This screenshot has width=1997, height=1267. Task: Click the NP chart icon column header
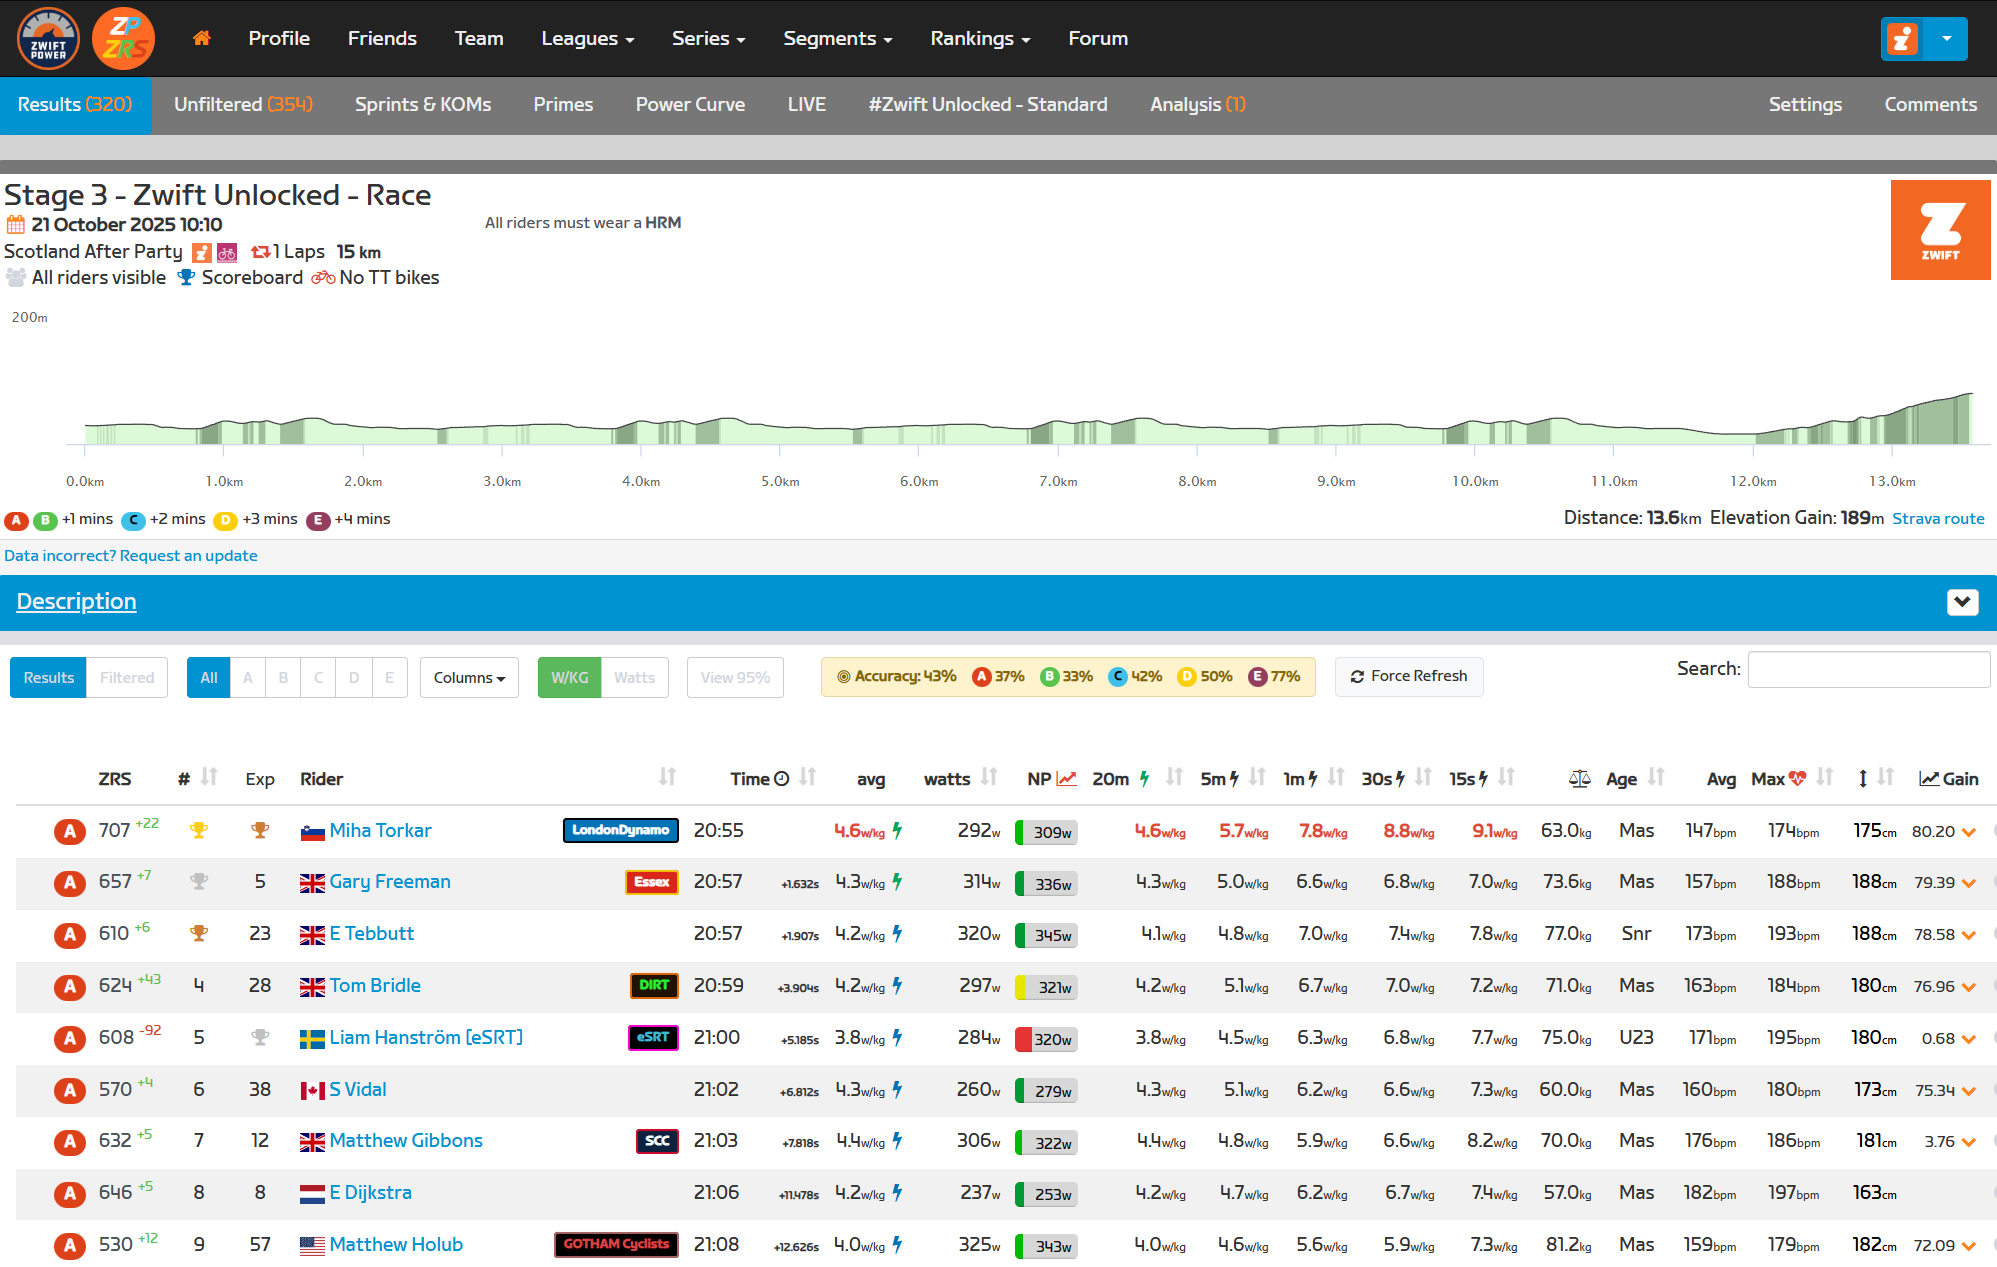(x=1066, y=778)
